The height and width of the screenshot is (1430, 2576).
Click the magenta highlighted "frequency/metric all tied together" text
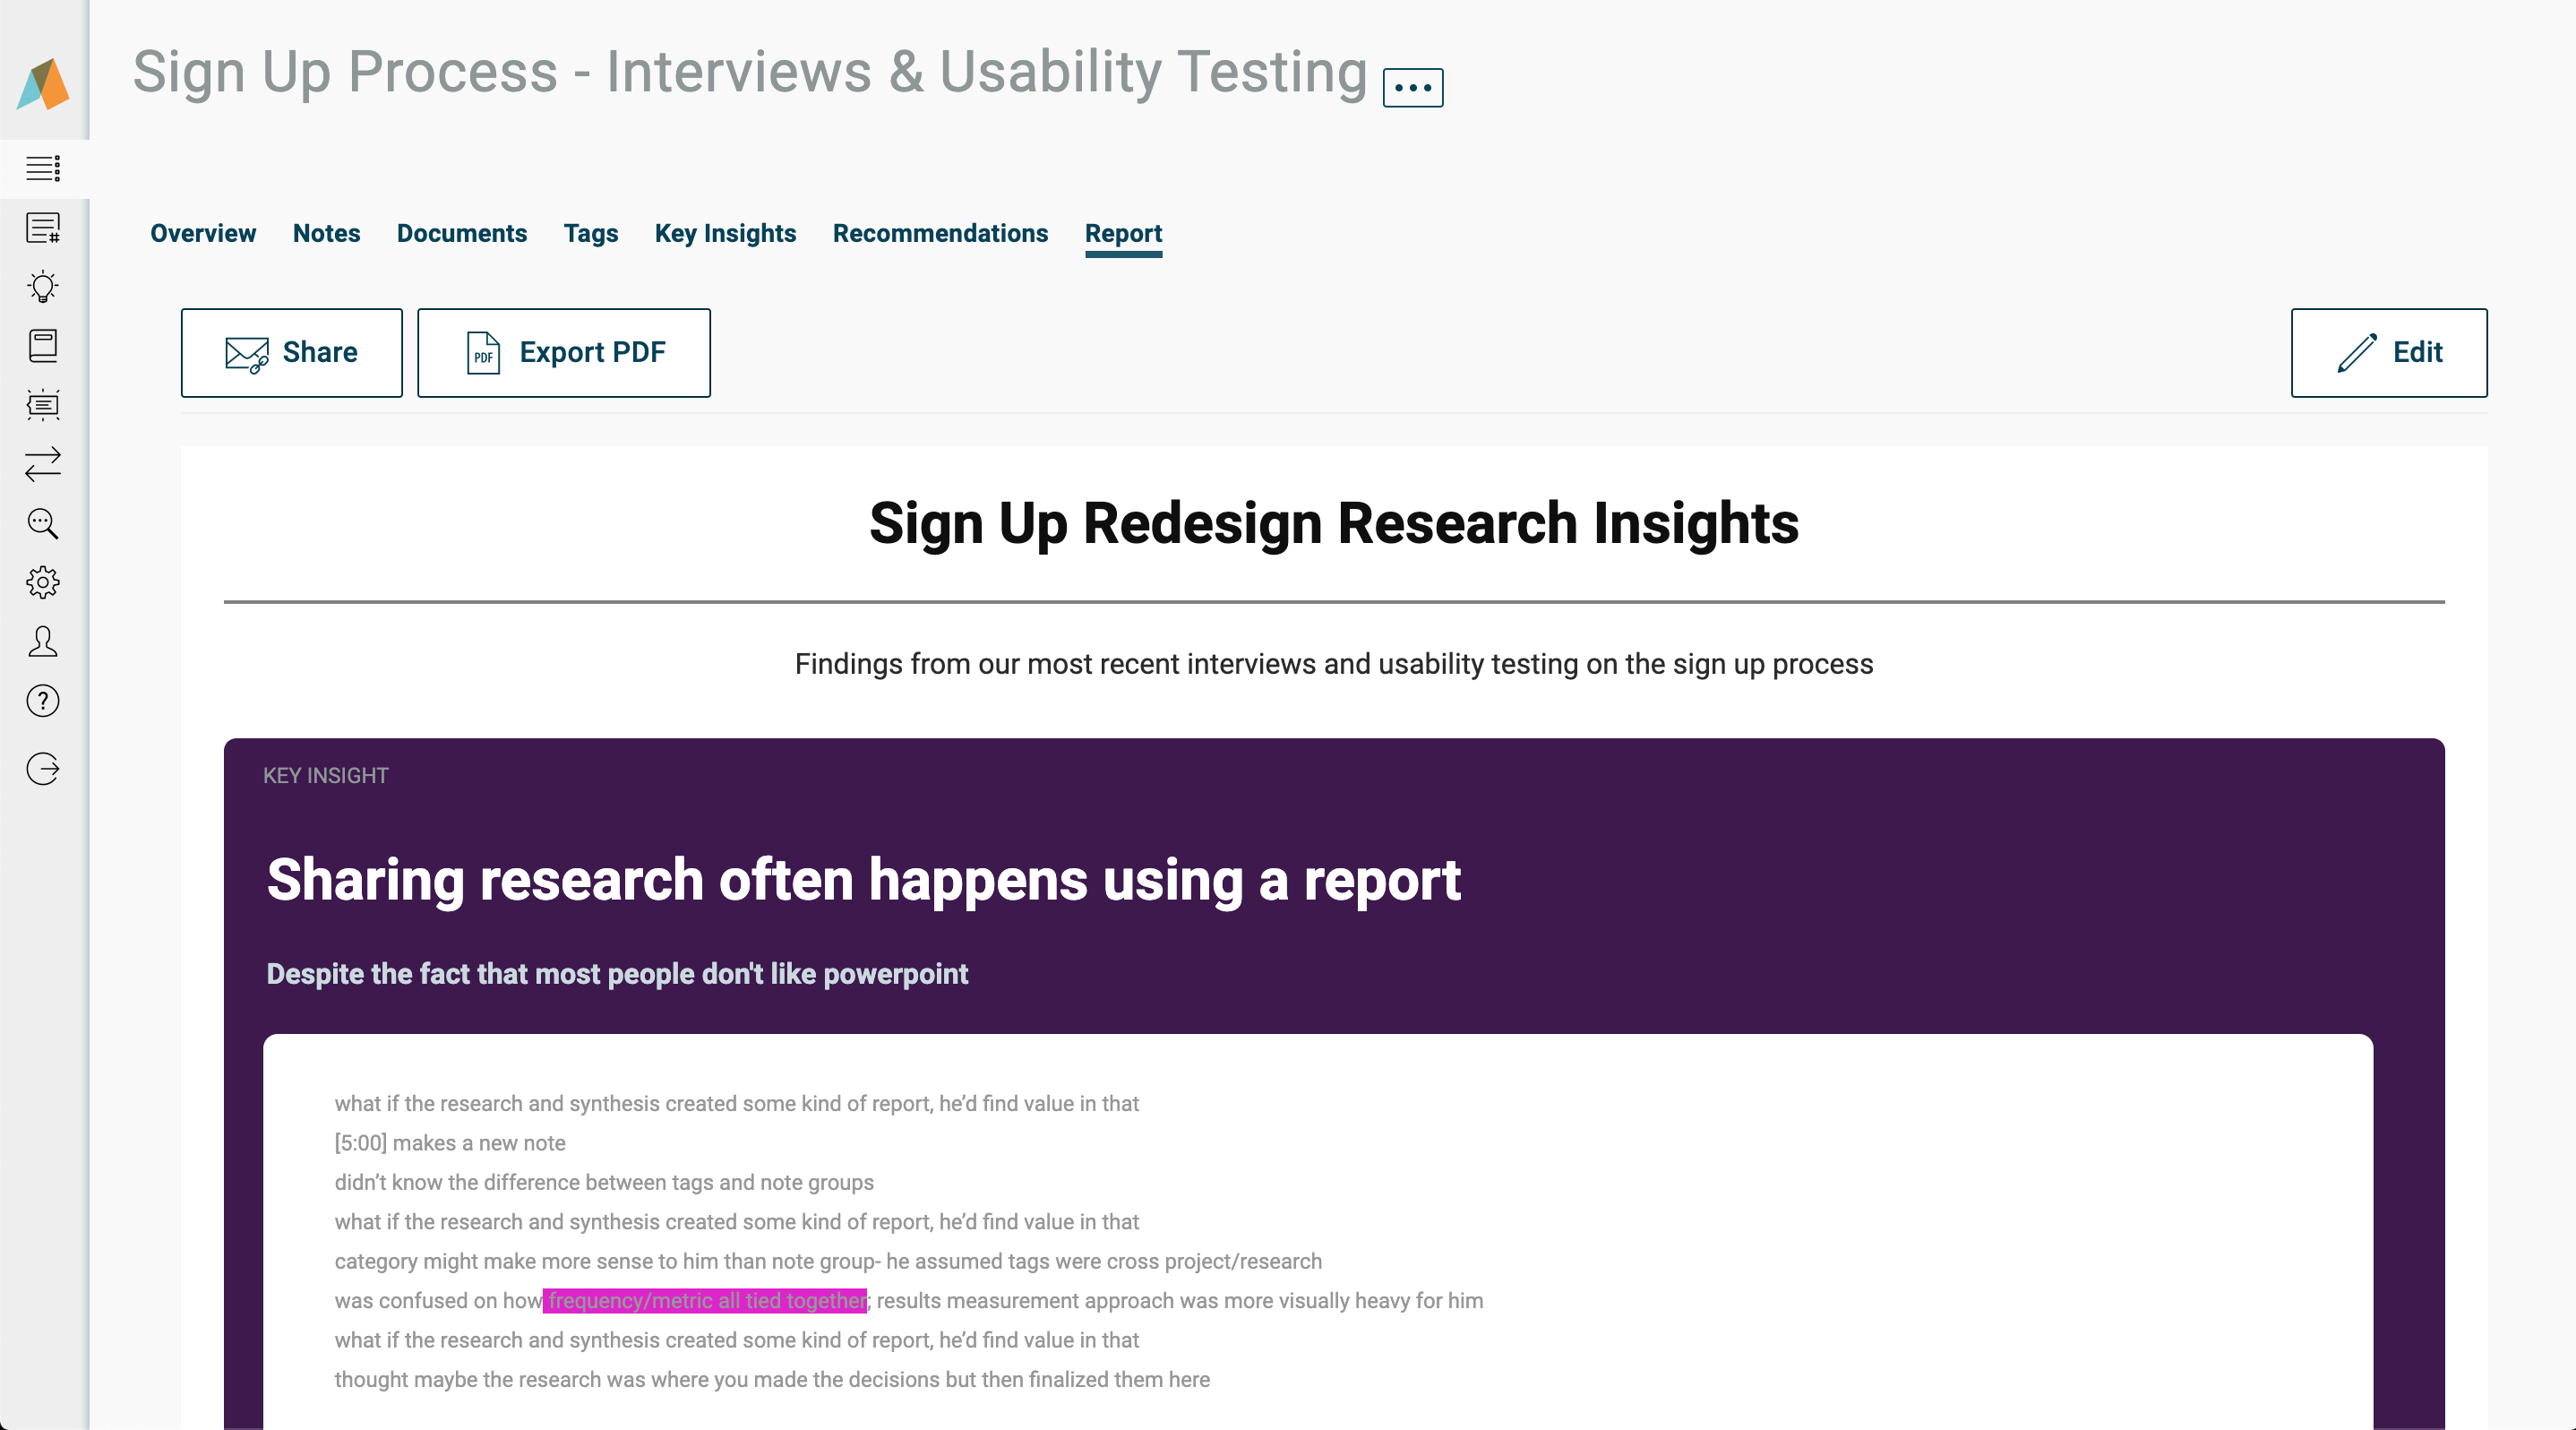click(x=706, y=1301)
